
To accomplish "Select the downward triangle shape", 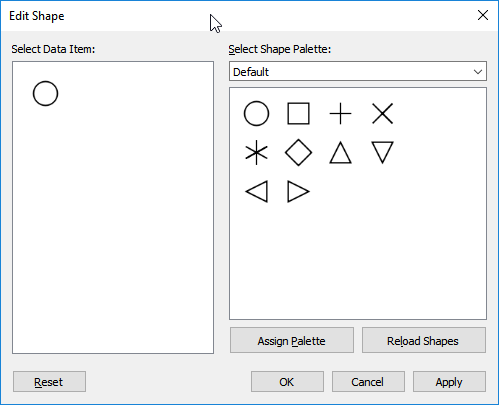I will pyautogui.click(x=382, y=153).
